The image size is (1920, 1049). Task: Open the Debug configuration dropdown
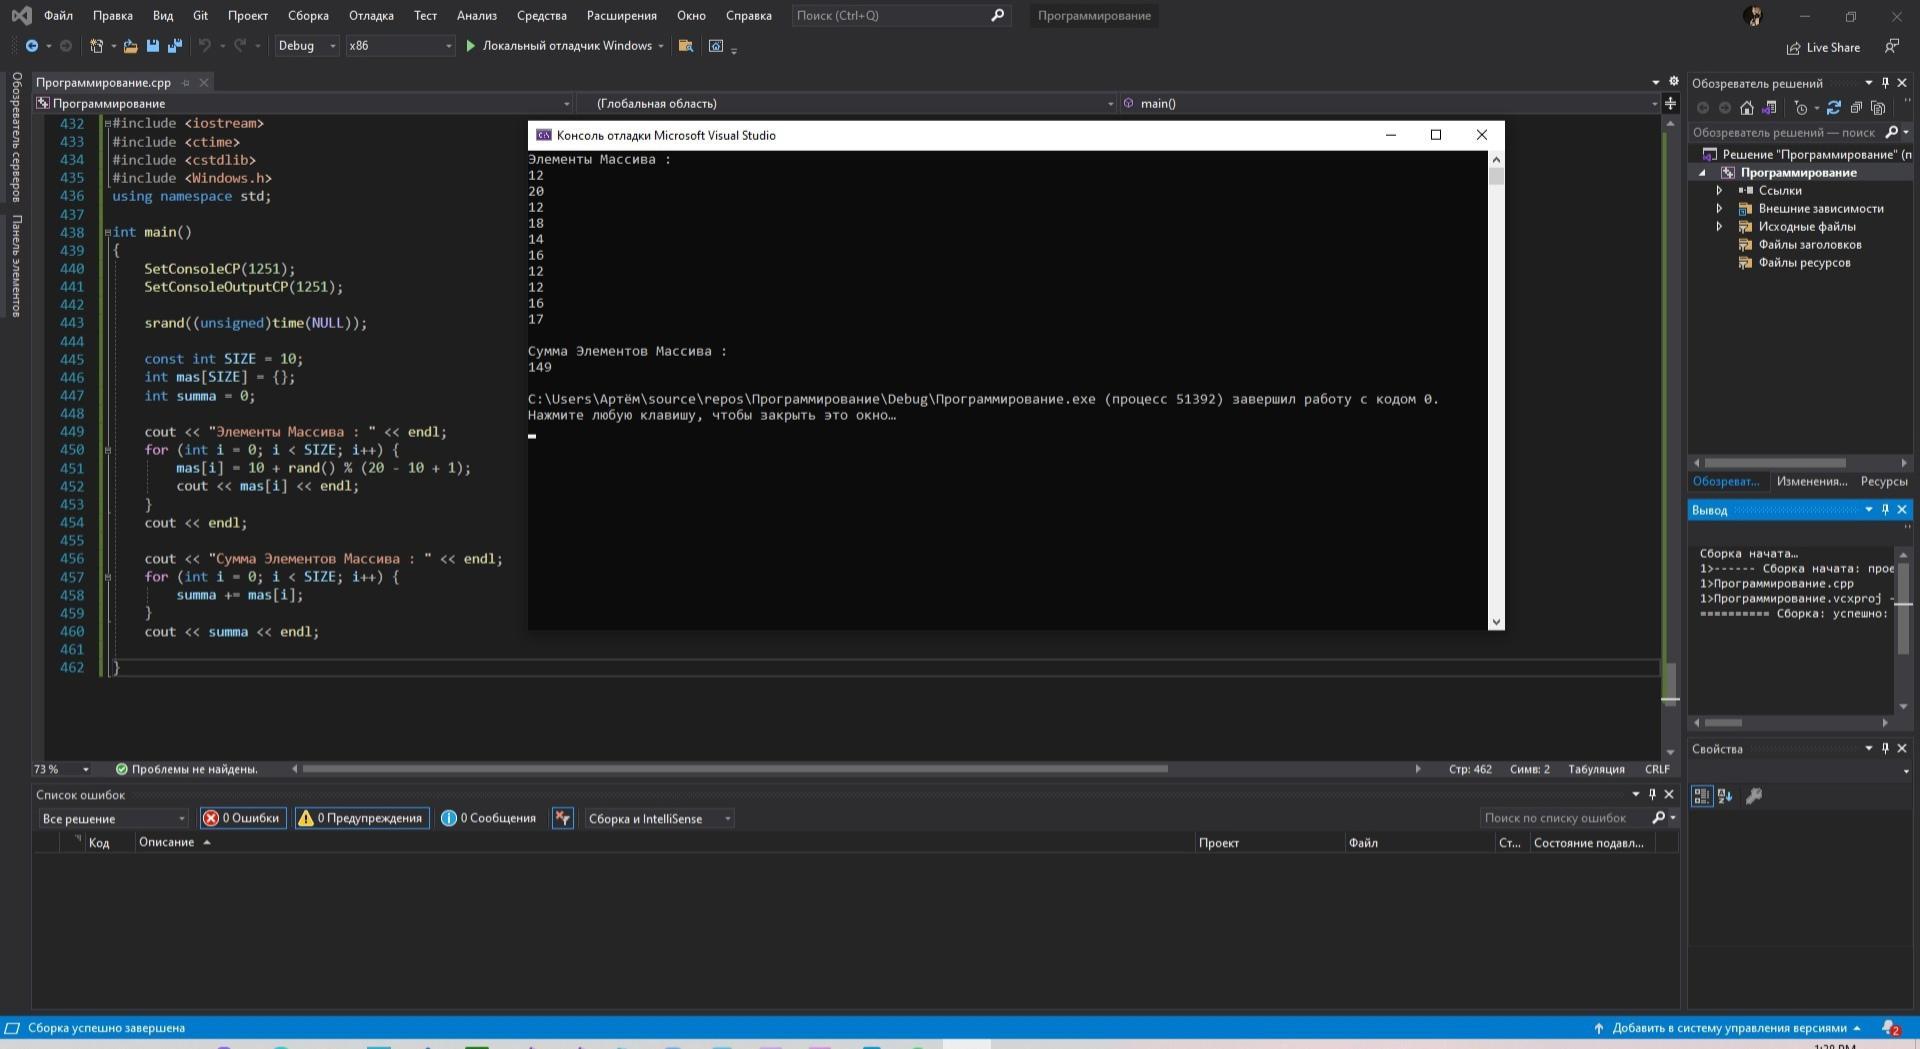[307, 46]
